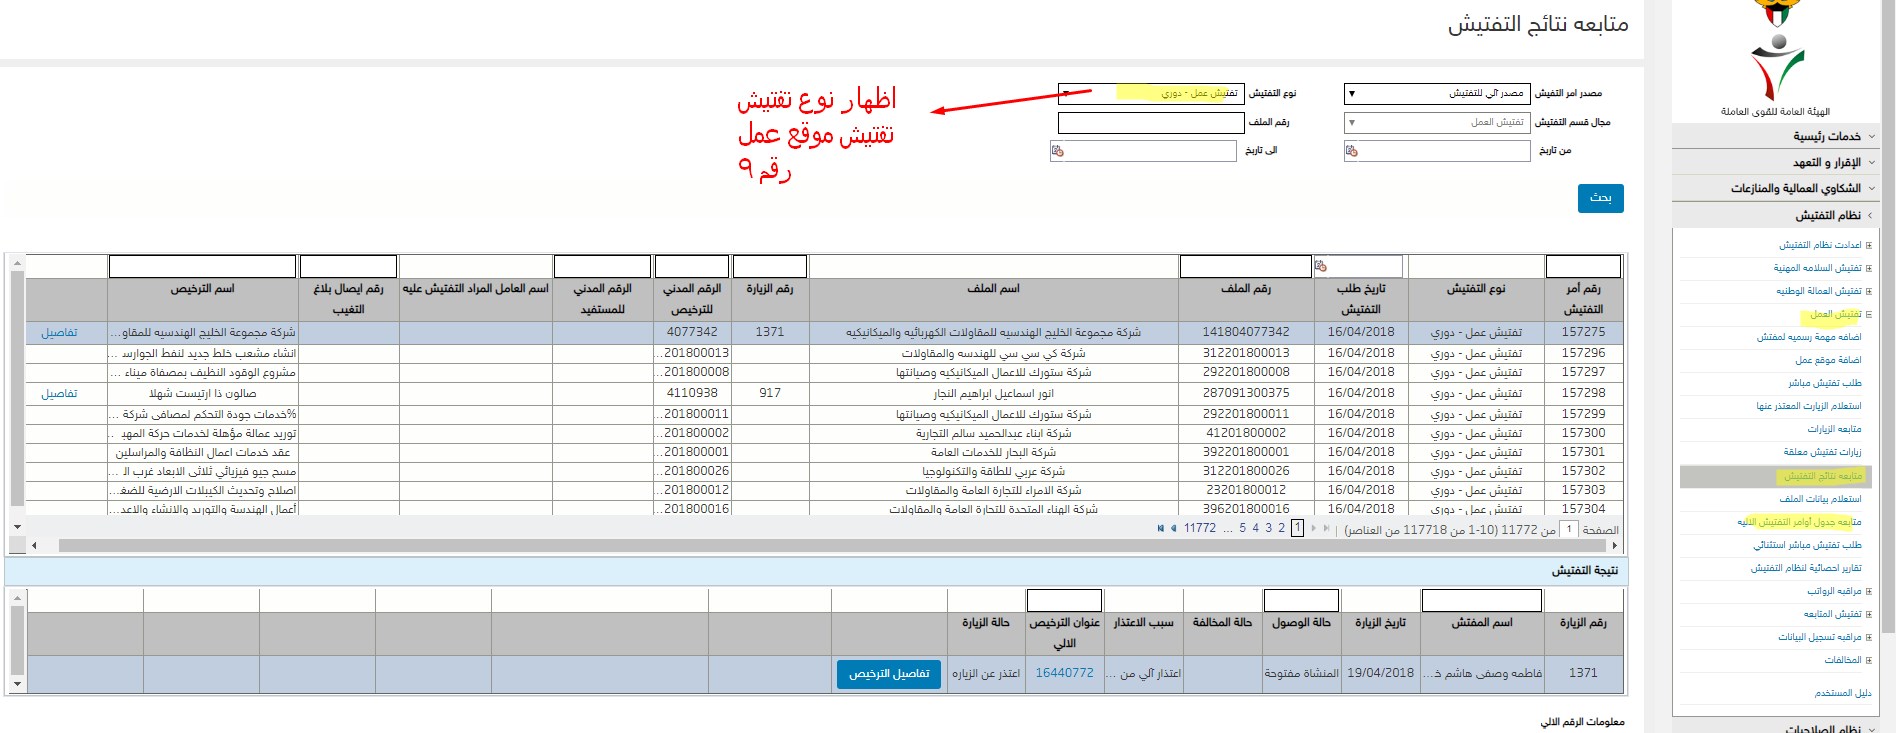
Task: Click in the الى تاريخ date field
Action: click(x=1144, y=151)
